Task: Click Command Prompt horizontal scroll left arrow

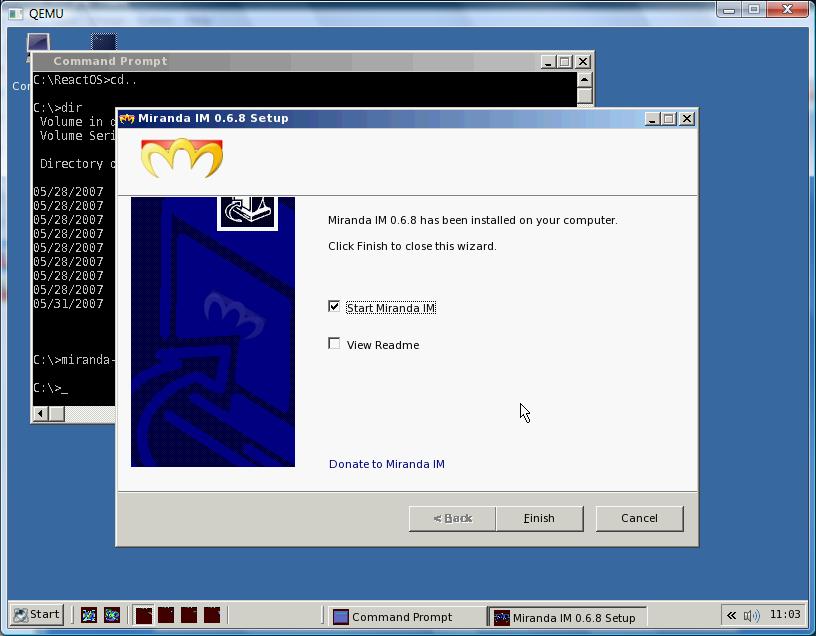Action: point(41,414)
